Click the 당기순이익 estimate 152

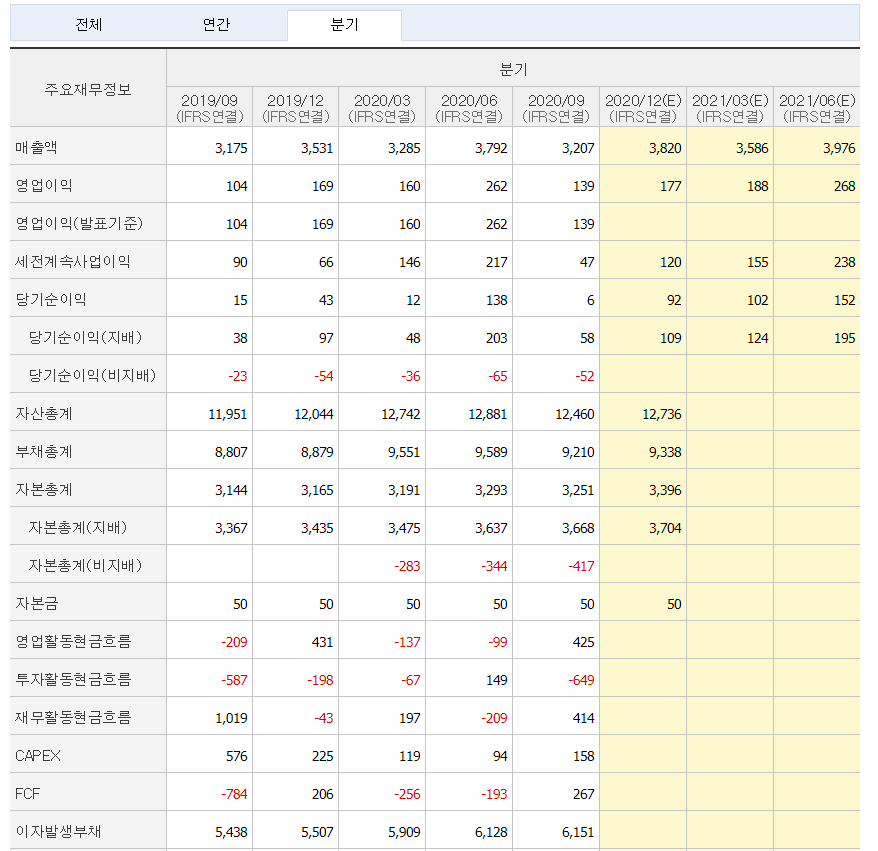click(844, 301)
